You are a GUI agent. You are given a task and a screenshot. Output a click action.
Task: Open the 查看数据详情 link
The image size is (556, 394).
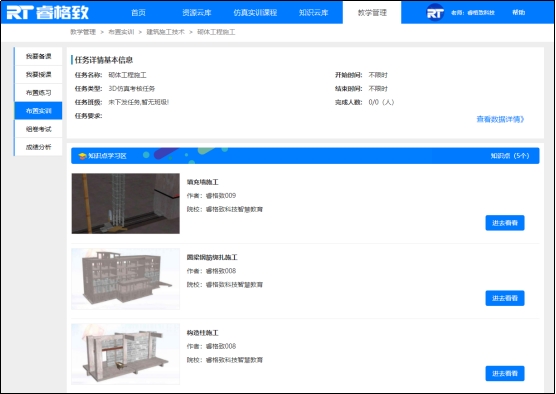tap(500, 120)
